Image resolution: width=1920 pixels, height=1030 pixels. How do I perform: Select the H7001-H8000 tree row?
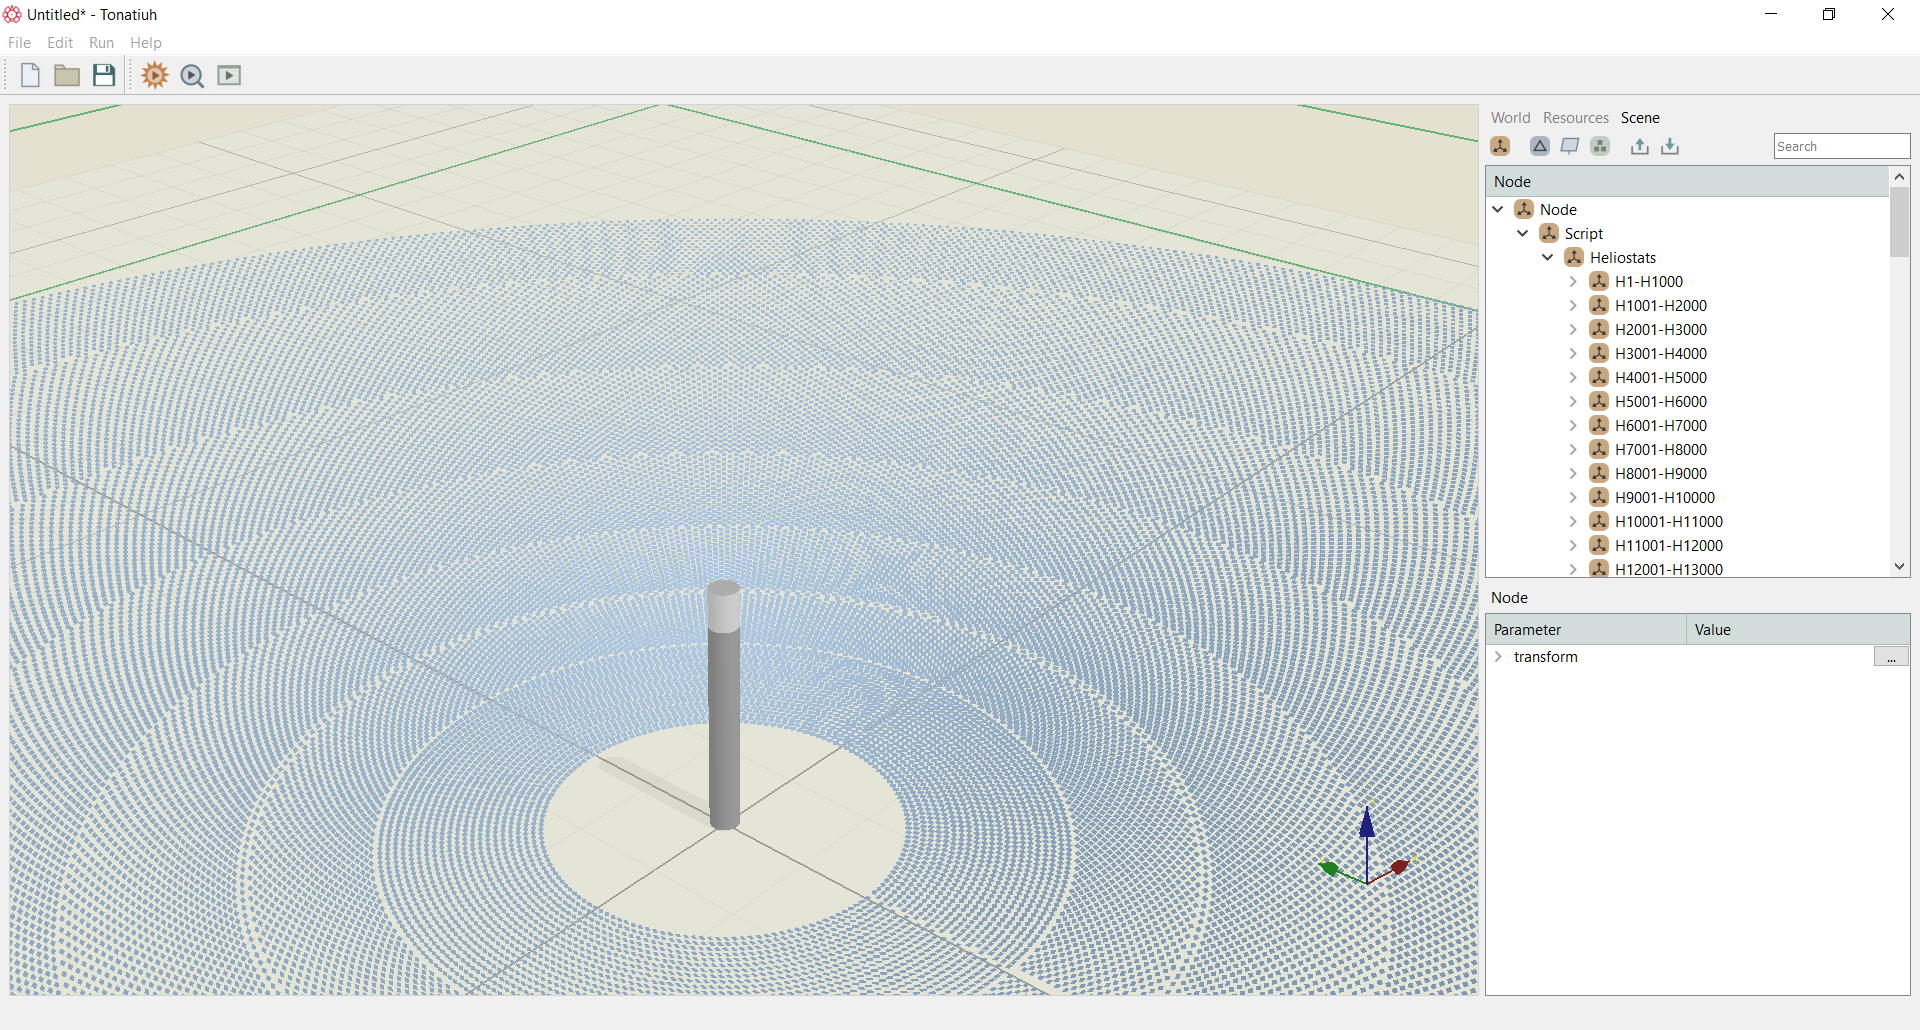1660,449
